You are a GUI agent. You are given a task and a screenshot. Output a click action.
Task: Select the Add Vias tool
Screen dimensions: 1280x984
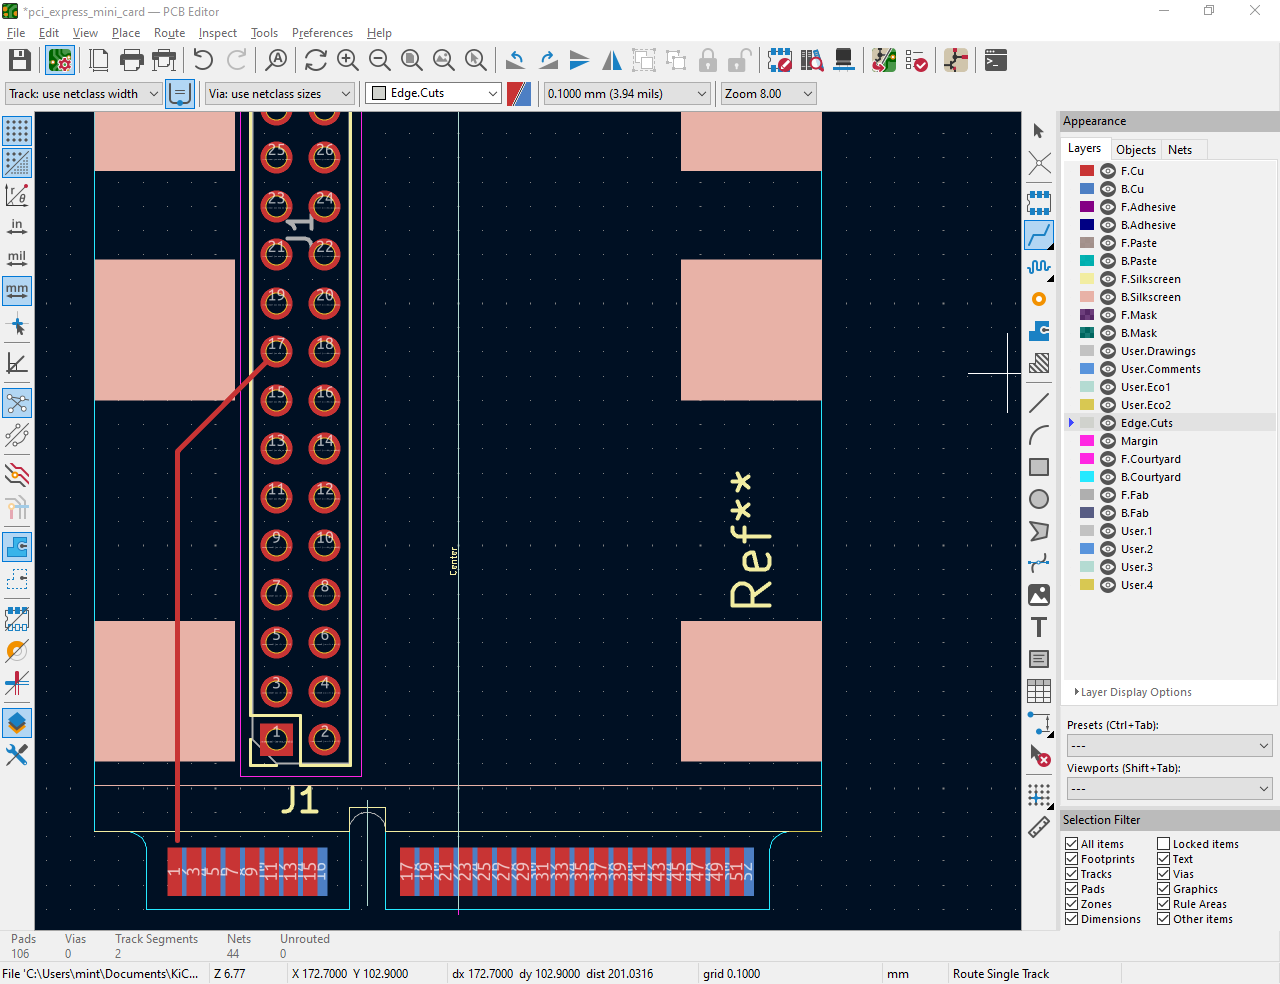click(x=1039, y=299)
